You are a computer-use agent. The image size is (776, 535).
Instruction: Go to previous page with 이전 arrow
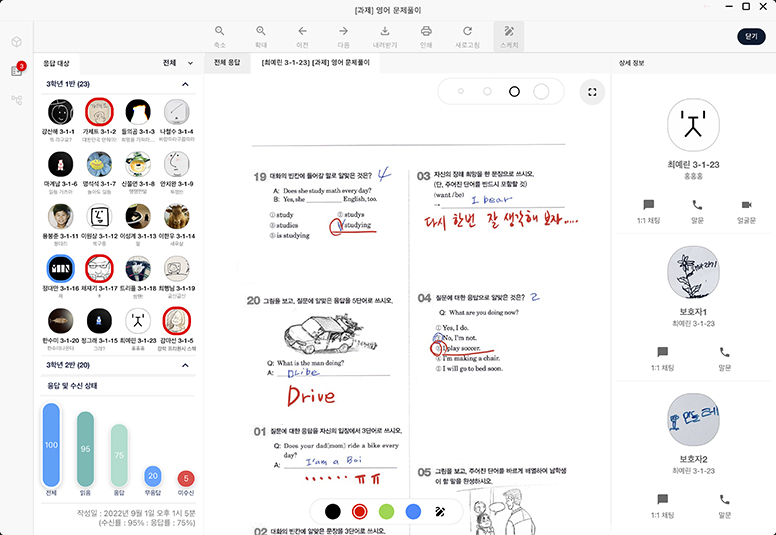click(302, 36)
